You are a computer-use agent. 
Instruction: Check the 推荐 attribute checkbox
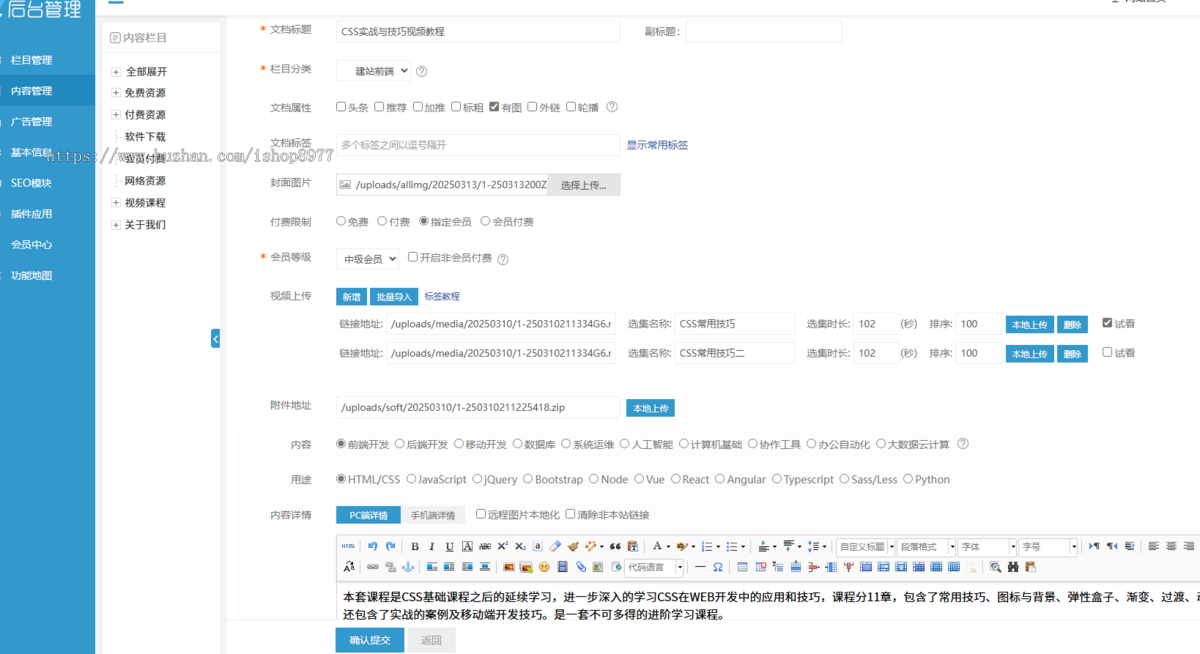[x=379, y=106]
